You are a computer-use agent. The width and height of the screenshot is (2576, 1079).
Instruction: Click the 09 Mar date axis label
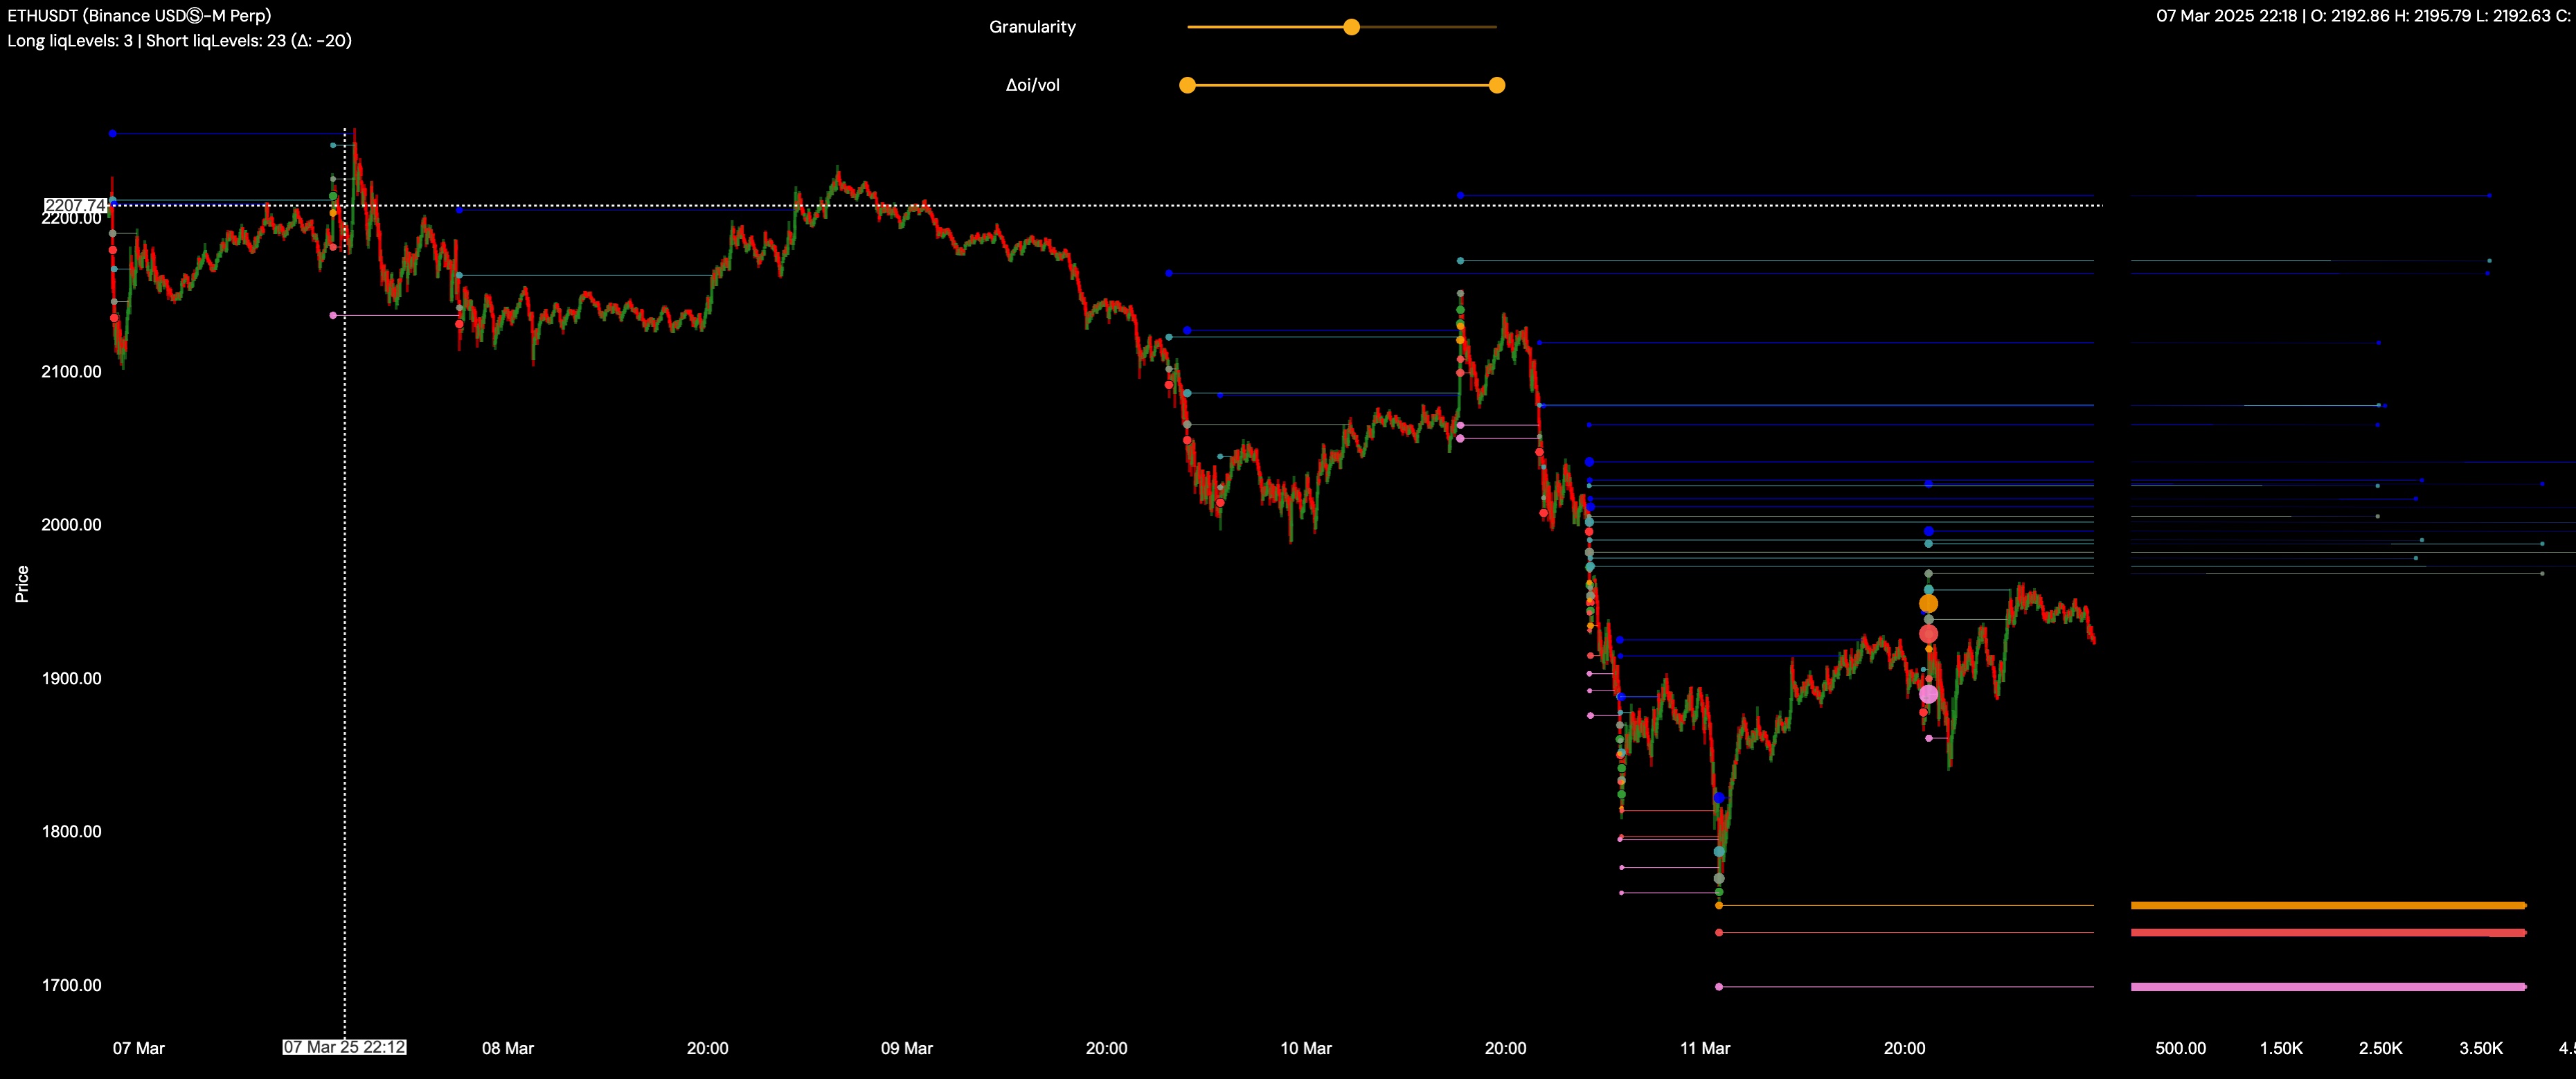(x=906, y=1048)
